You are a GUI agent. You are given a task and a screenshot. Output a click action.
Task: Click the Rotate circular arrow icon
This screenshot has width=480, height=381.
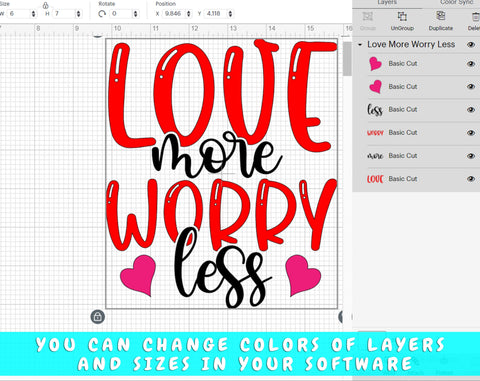point(102,14)
